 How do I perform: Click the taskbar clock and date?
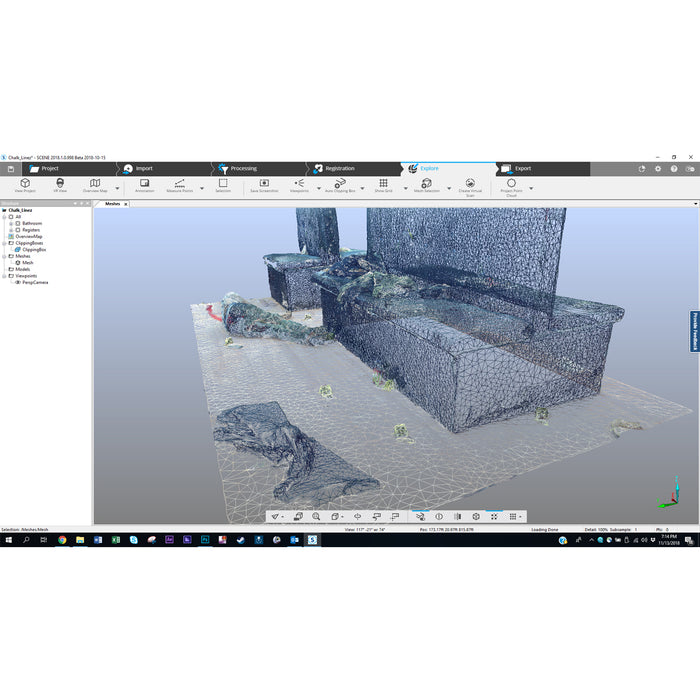click(669, 540)
